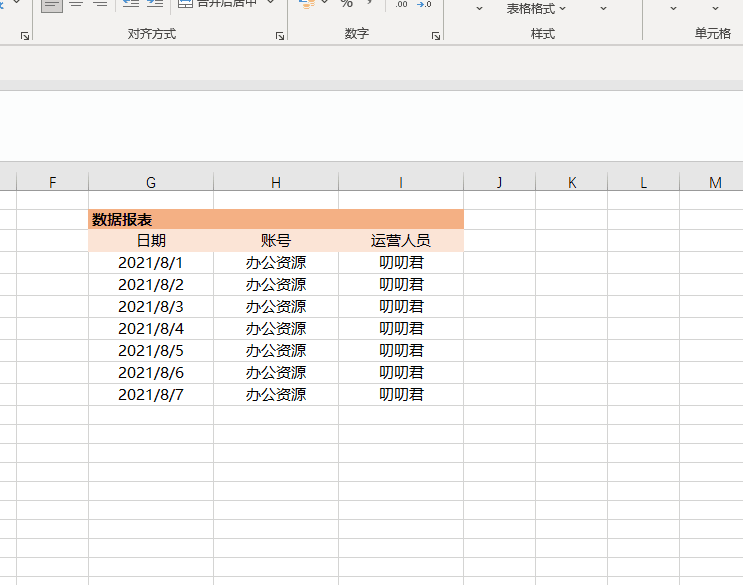Select the 运营人员 header cell

click(401, 241)
